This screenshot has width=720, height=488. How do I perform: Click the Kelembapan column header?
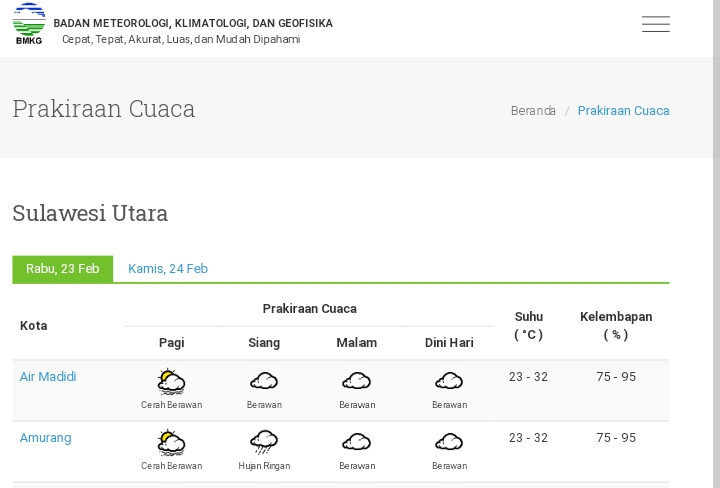pos(616,325)
